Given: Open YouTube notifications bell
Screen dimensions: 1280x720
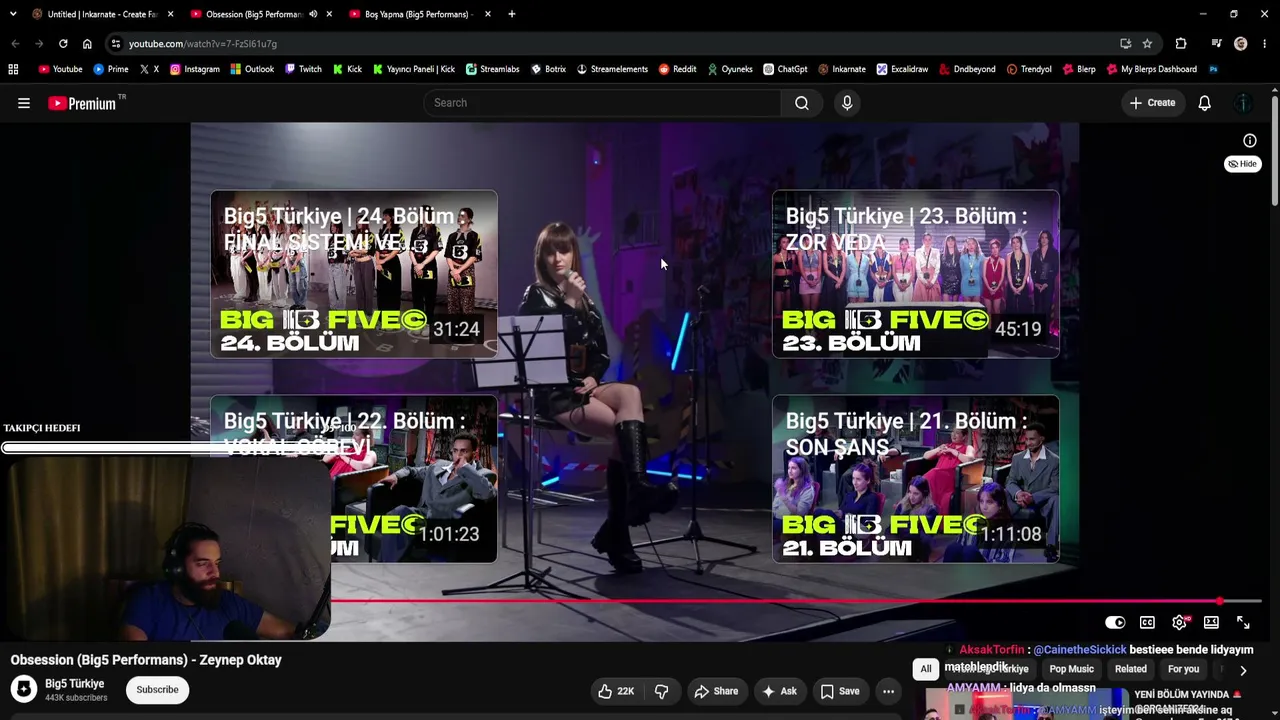Looking at the screenshot, I should pyautogui.click(x=1205, y=103).
